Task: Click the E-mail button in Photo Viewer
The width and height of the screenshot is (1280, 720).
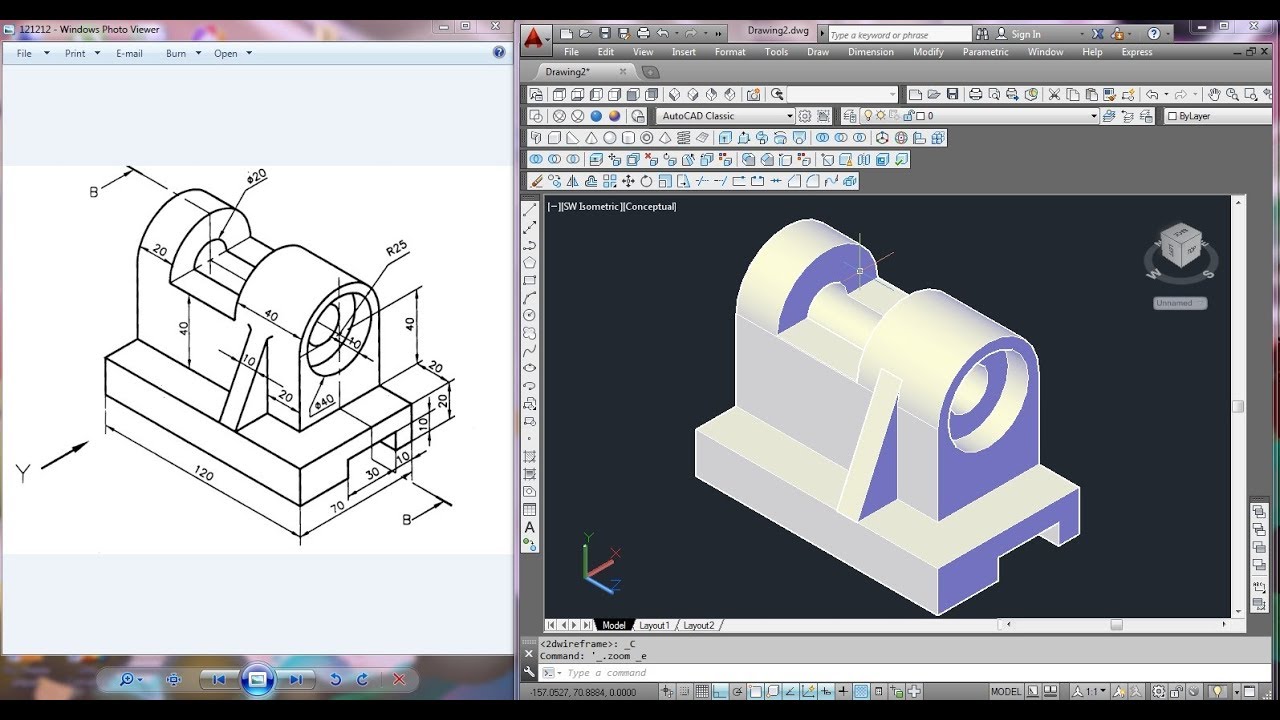Action: point(129,53)
